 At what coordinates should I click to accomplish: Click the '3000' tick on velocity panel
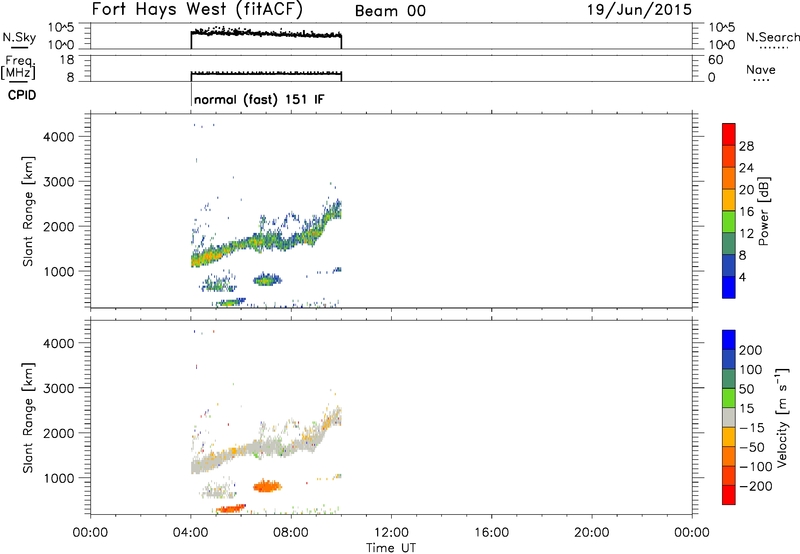pos(59,388)
